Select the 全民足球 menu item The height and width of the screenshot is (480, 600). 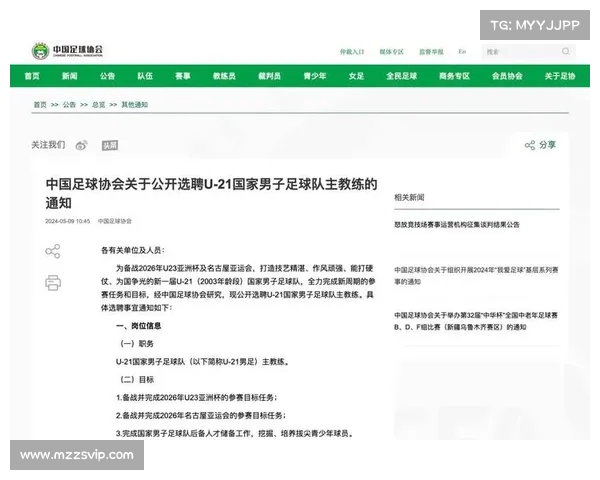pos(402,76)
